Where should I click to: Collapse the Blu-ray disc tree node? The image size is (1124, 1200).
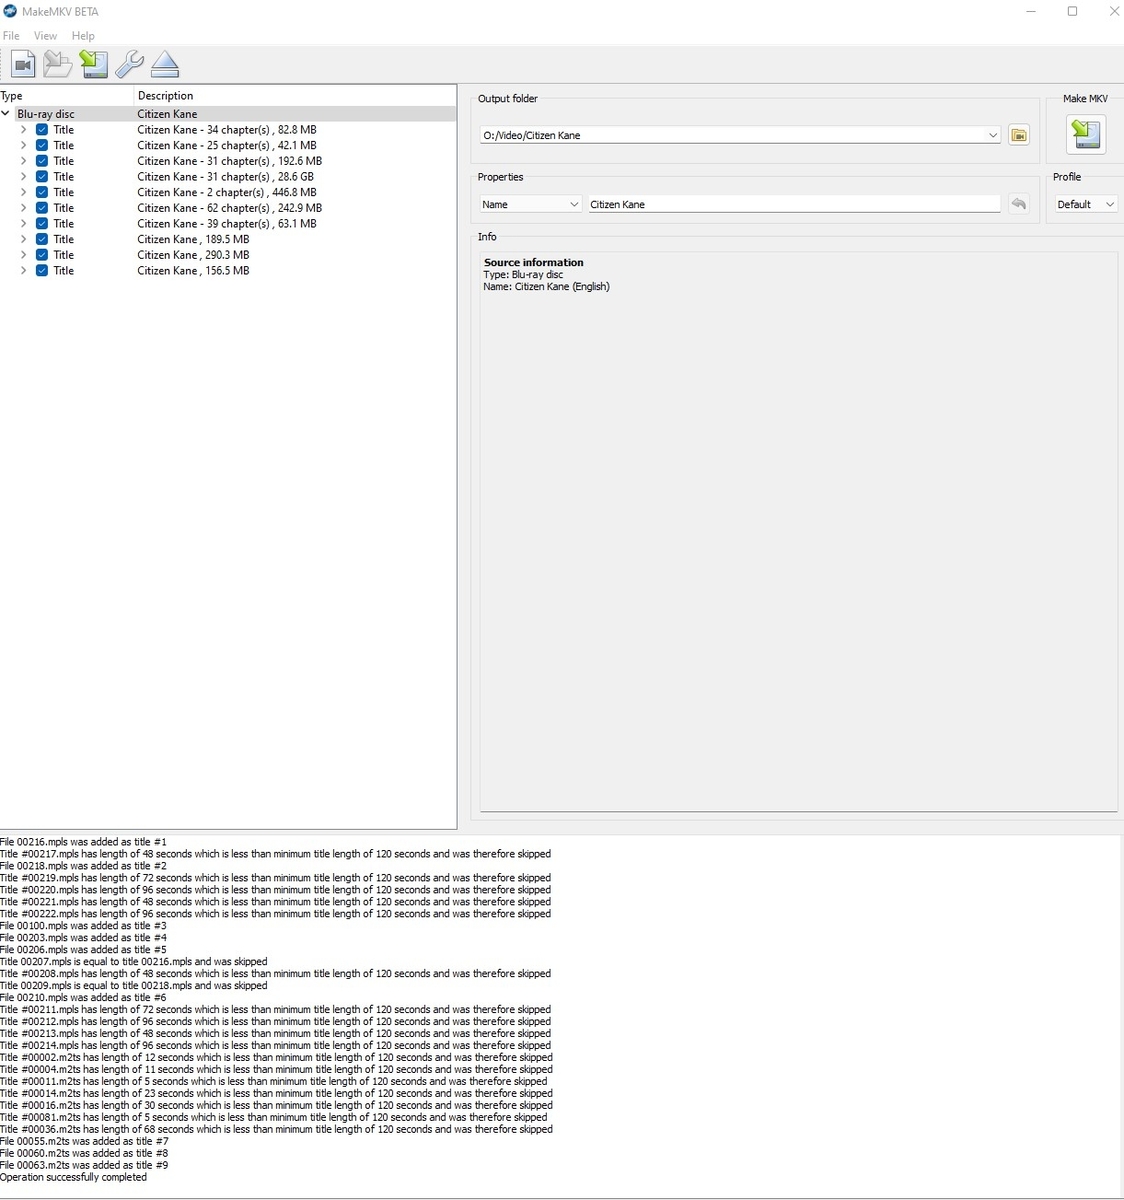tap(6, 114)
